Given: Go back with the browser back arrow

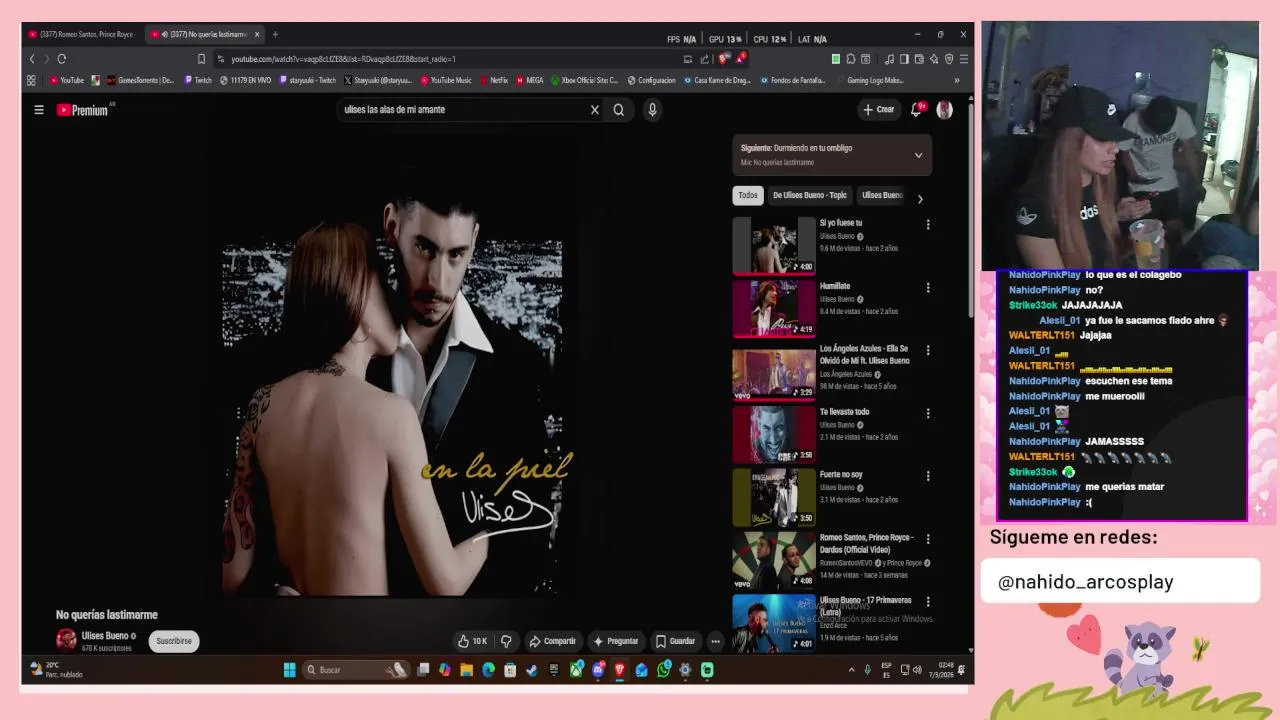Looking at the screenshot, I should point(31,59).
